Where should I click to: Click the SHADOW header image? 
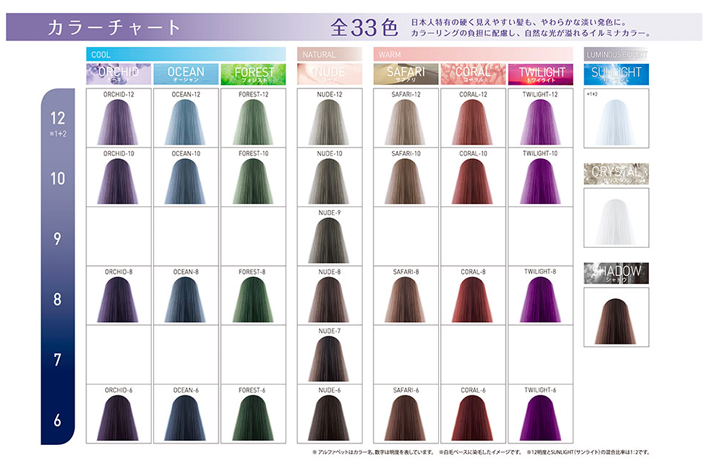[x=616, y=273]
